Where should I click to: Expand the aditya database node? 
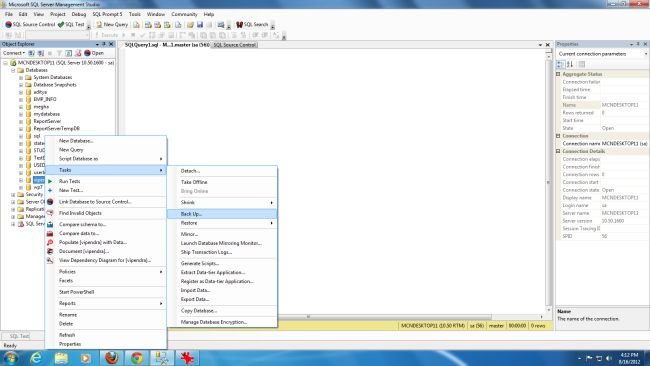point(21,92)
